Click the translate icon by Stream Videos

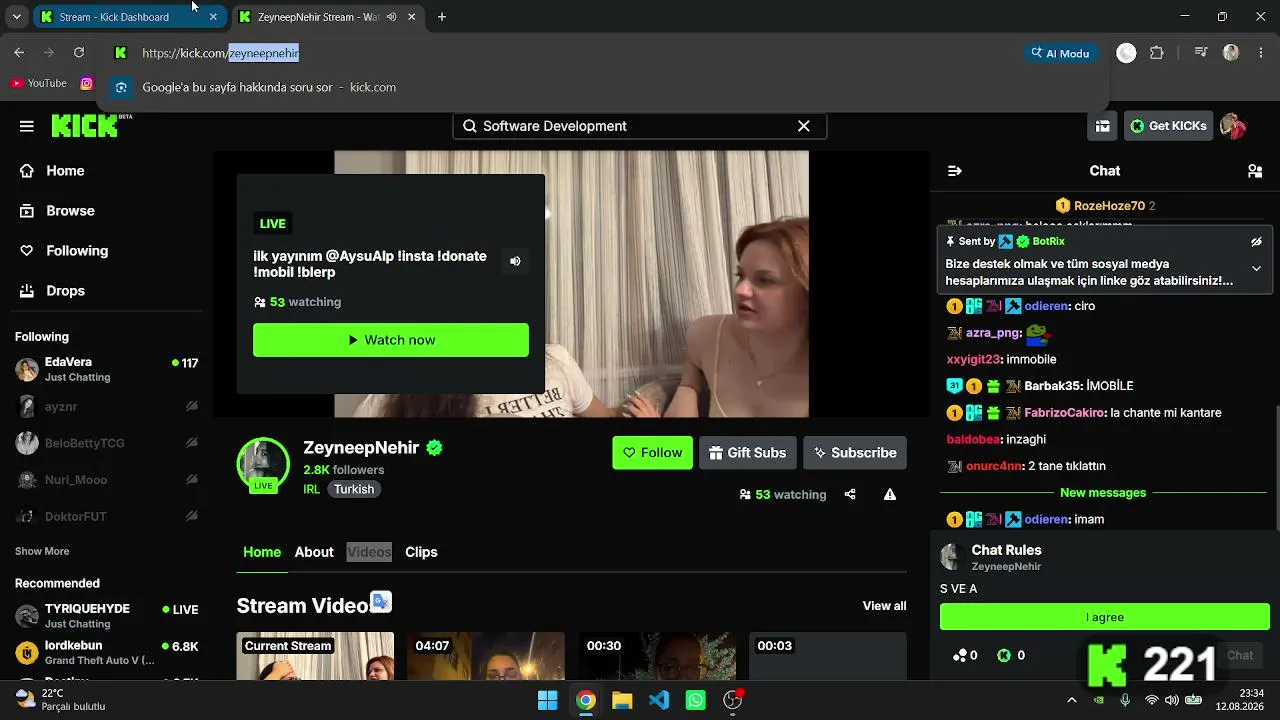[381, 602]
